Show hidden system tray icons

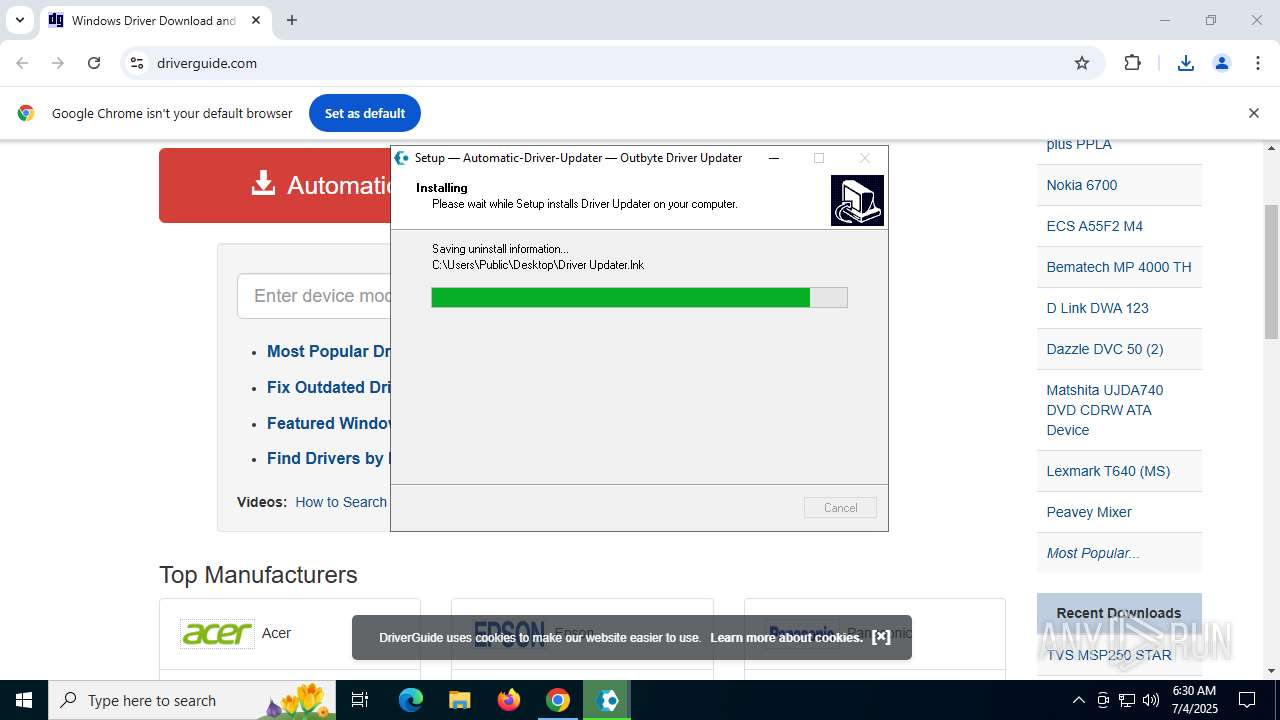tap(1078, 700)
